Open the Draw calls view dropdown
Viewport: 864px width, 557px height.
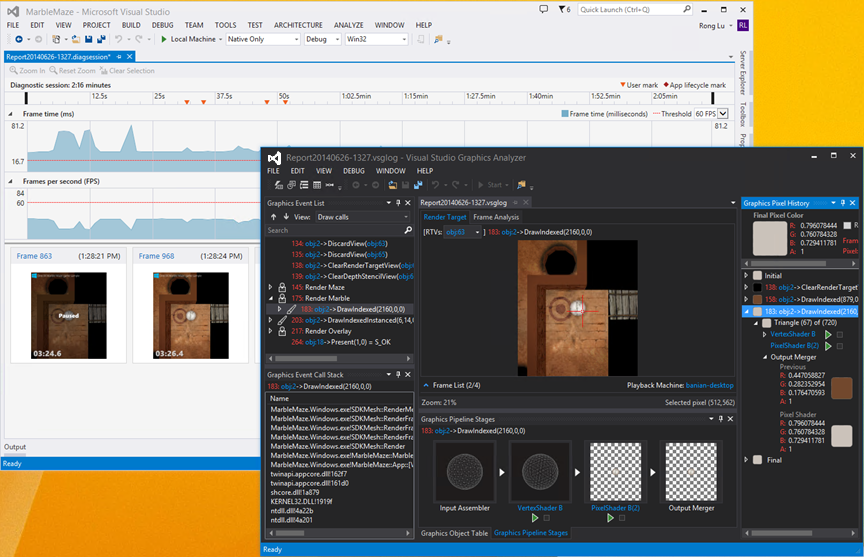[x=363, y=217]
